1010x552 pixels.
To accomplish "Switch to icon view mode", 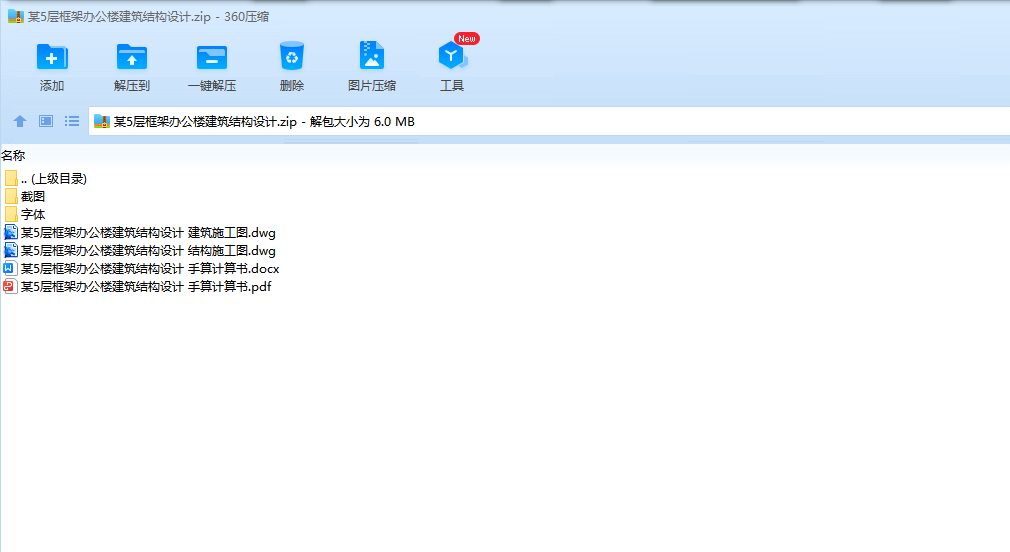I will tap(46, 121).
